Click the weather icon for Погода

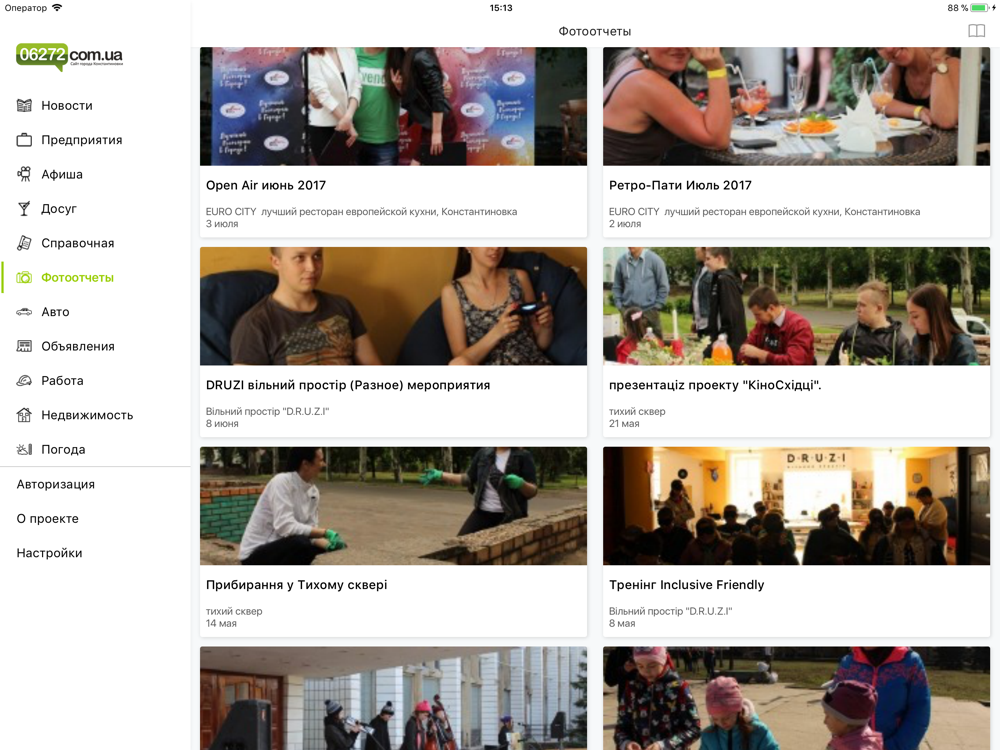[x=24, y=450]
